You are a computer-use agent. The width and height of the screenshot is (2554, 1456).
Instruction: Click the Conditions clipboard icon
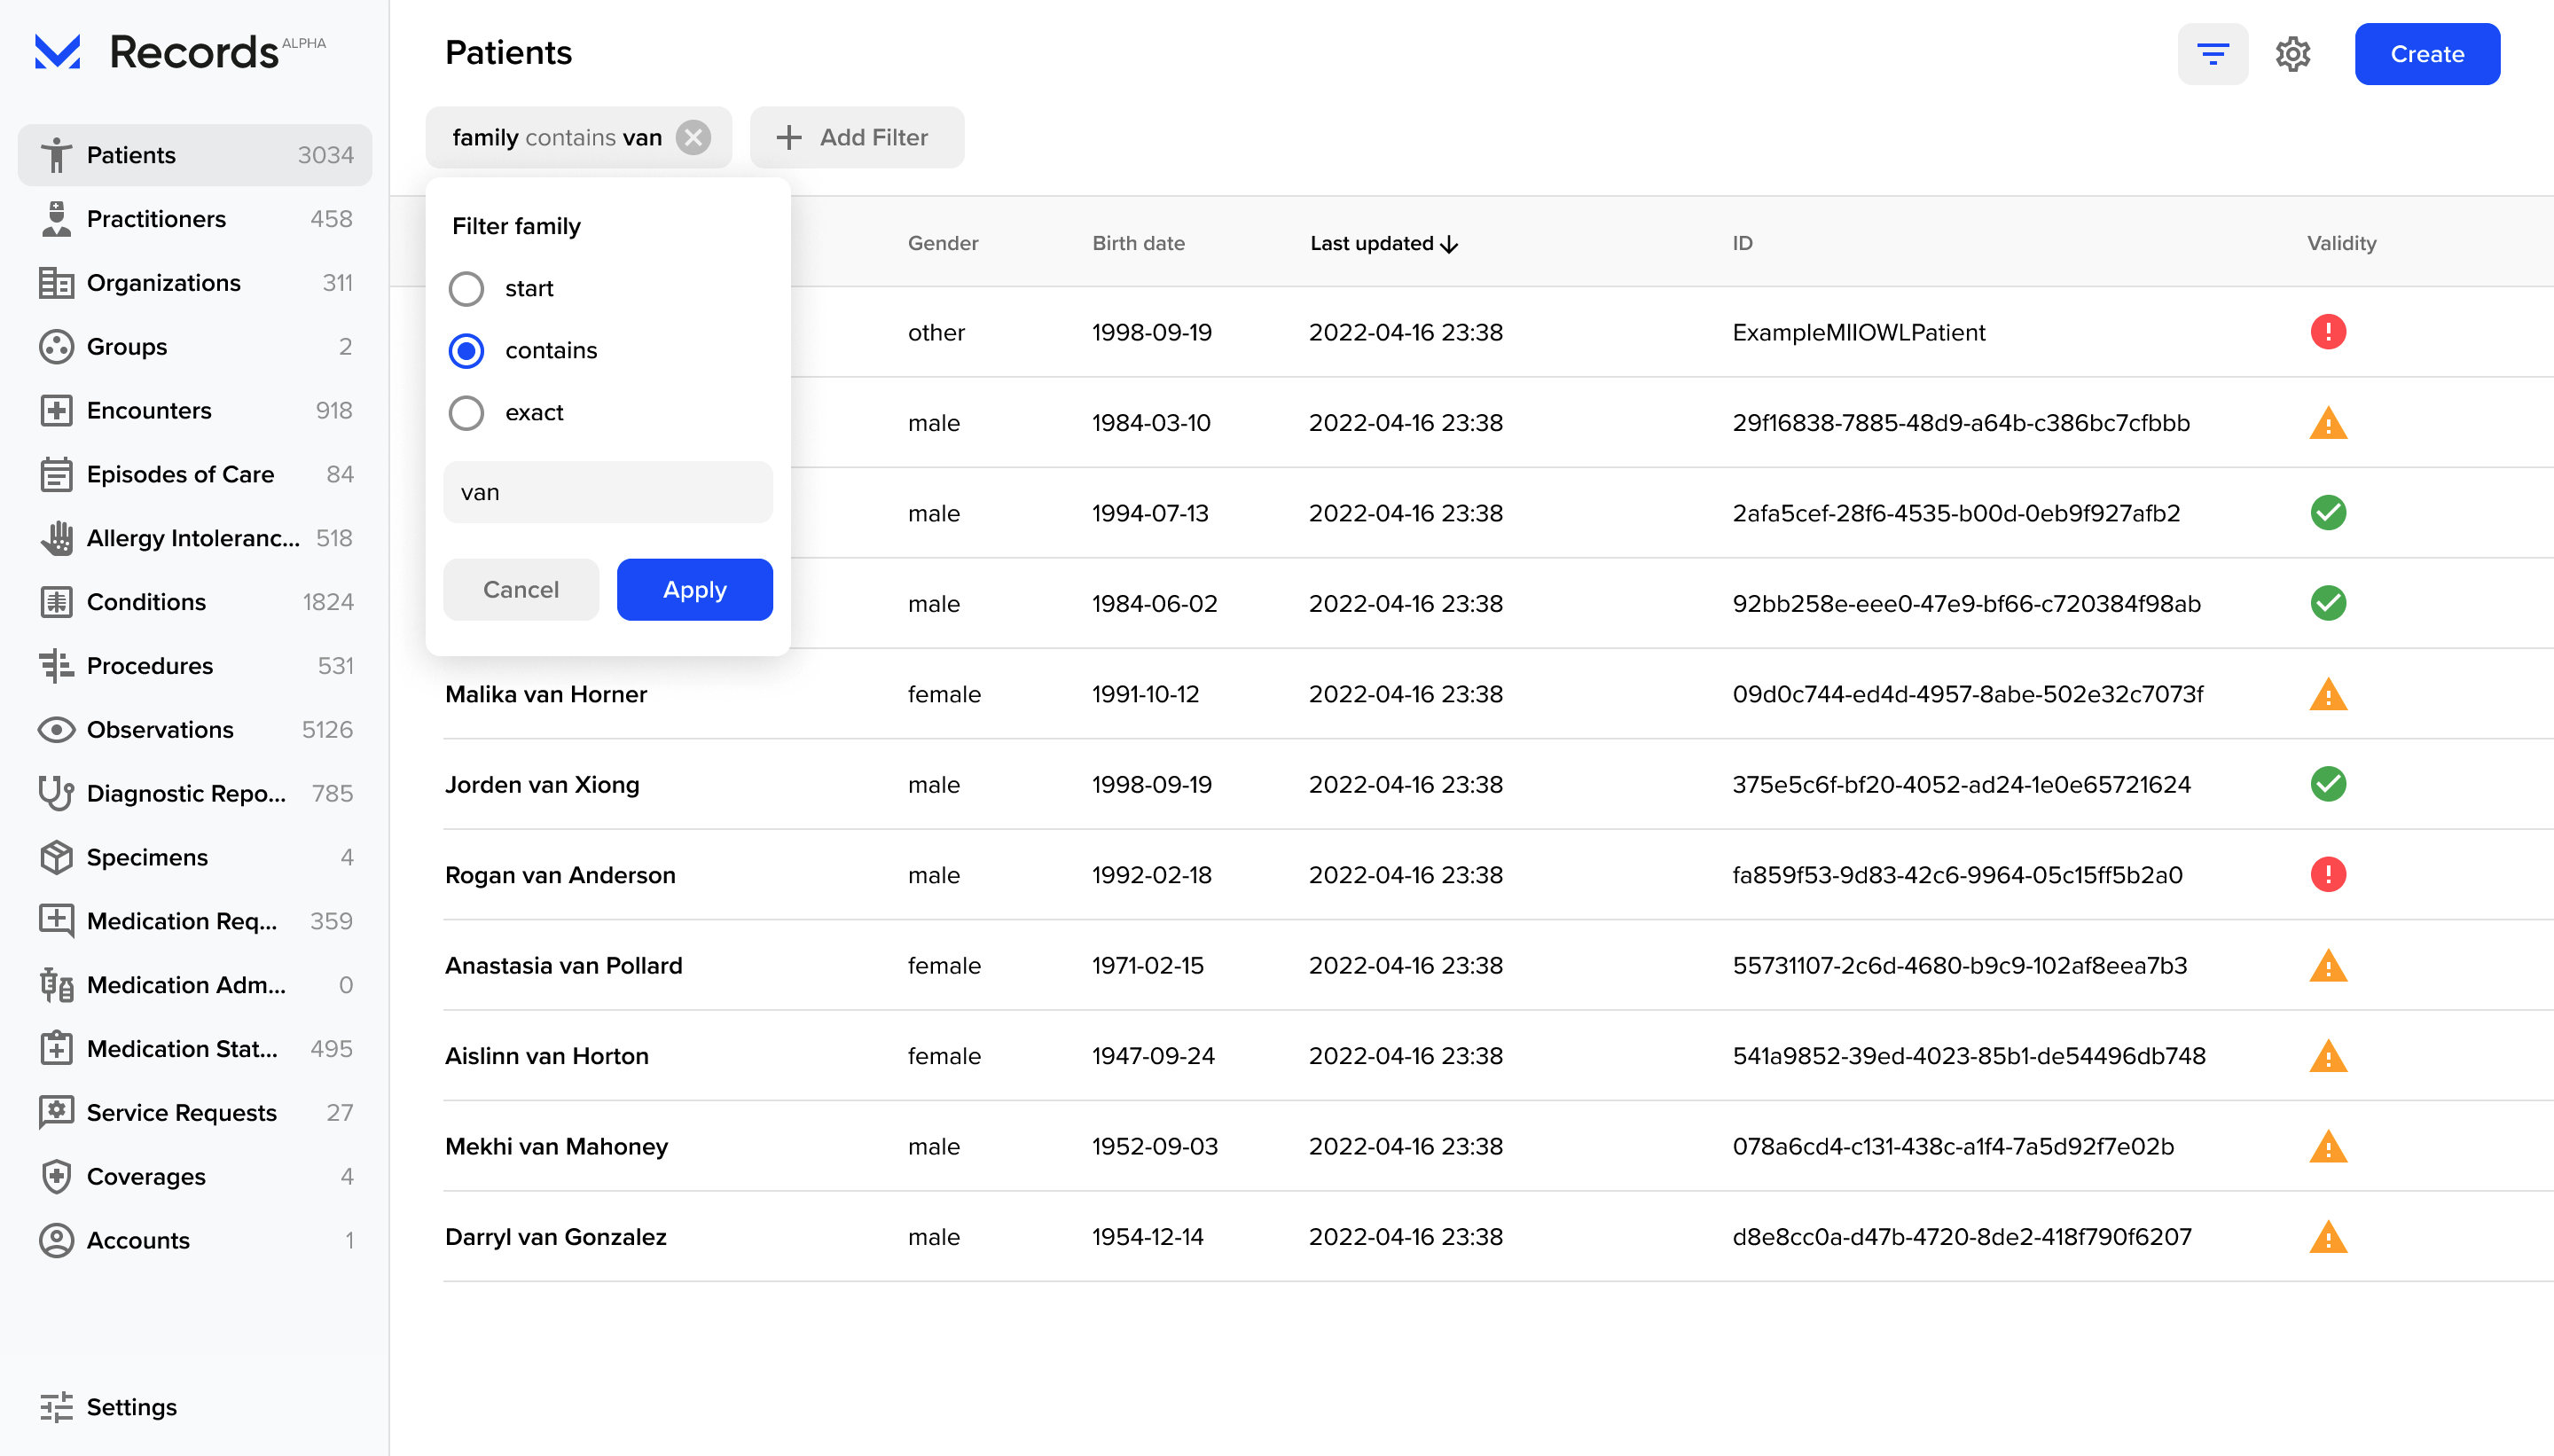(57, 602)
